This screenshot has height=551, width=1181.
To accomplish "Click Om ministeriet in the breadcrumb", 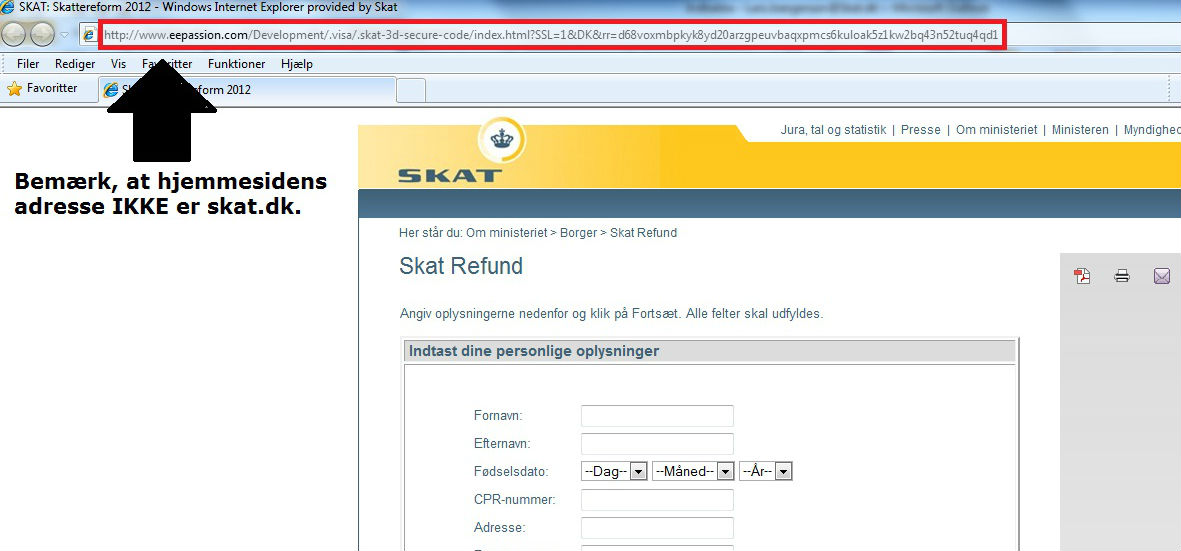I will [x=507, y=233].
